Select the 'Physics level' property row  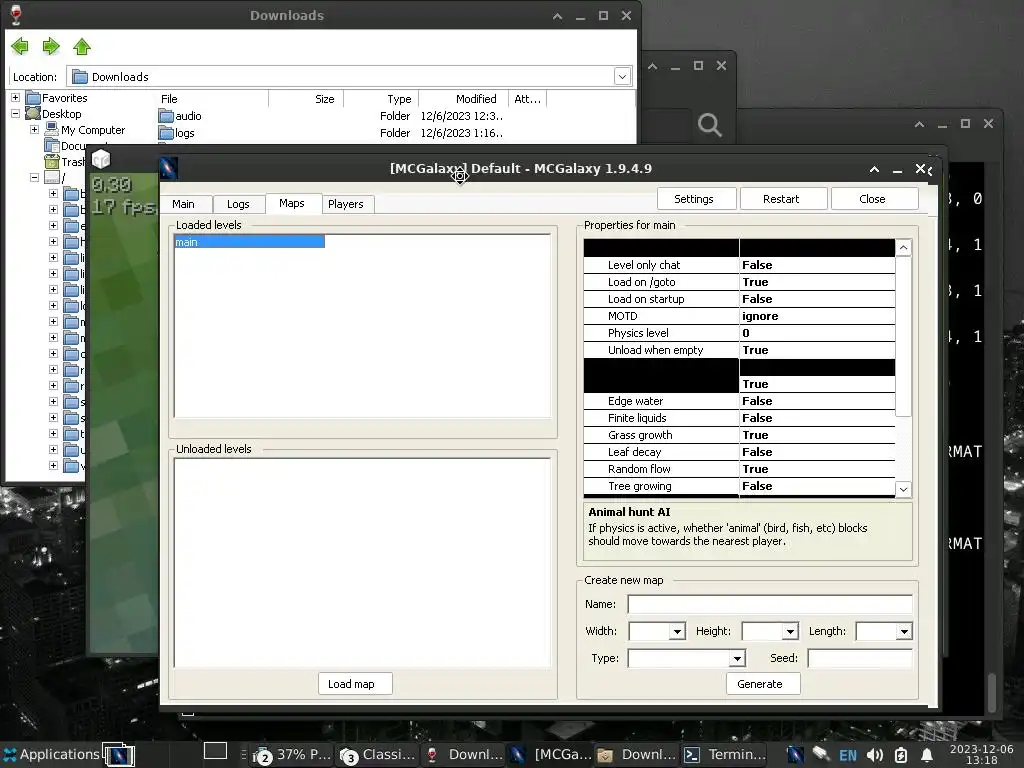[739, 333]
